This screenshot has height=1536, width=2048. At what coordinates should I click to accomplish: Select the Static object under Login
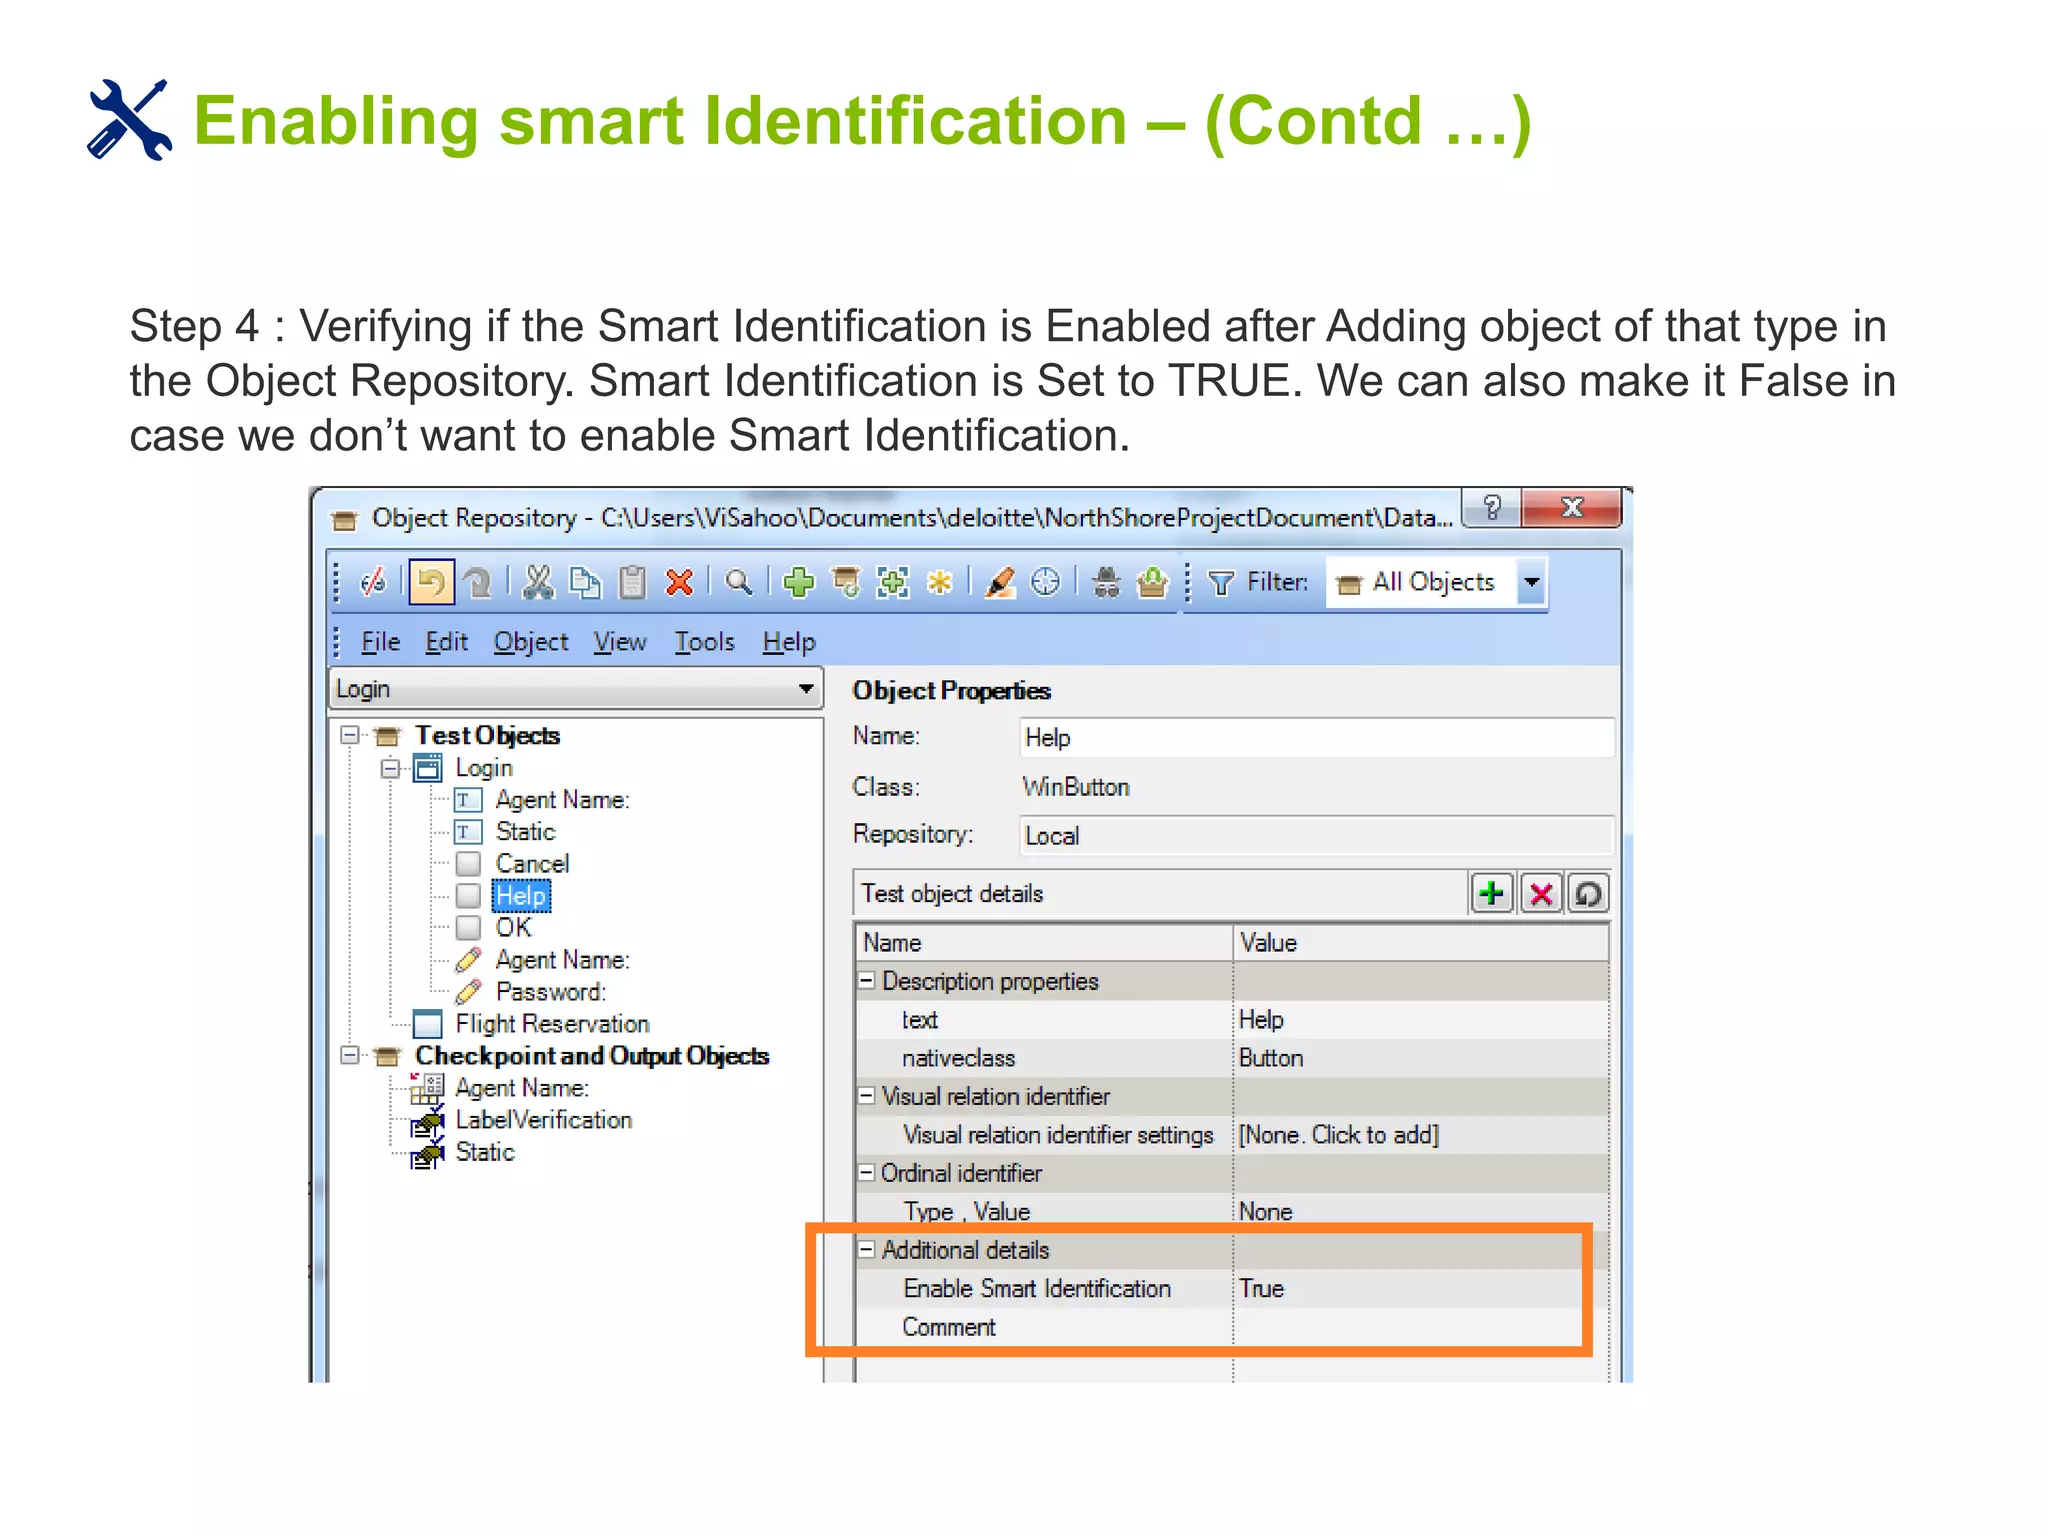pos(525,832)
